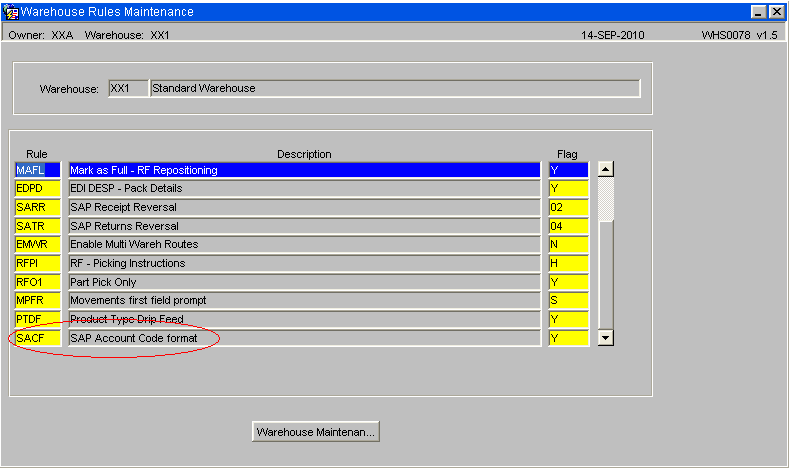
Task: Edit the flag field of MAFL rule
Action: (x=569, y=170)
